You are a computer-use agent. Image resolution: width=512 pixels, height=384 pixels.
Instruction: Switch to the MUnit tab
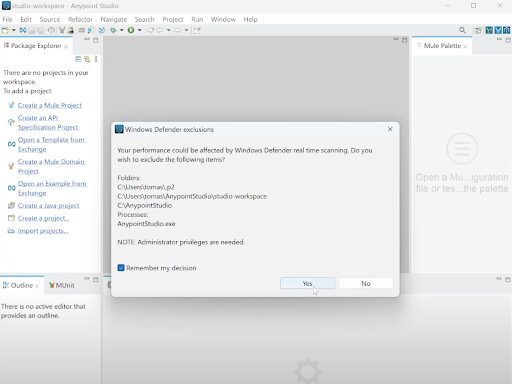(62, 285)
